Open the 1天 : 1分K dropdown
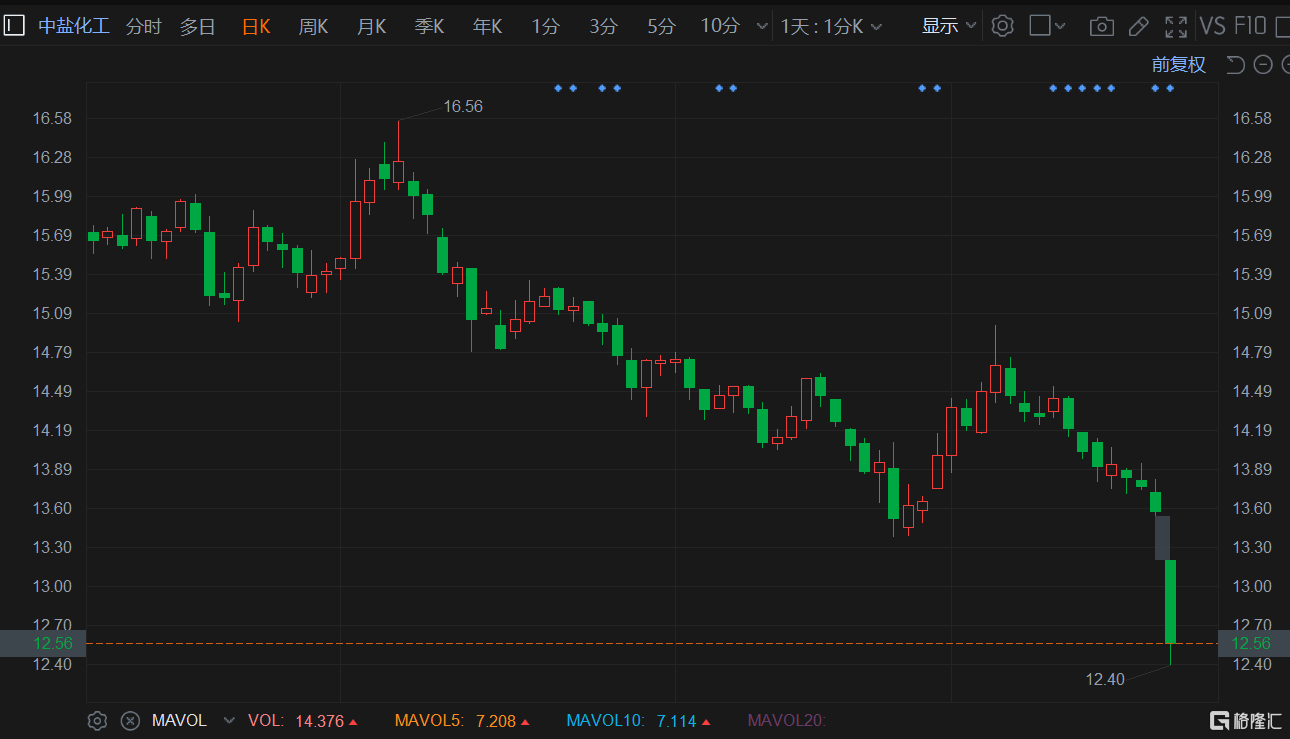1290x739 pixels. click(831, 27)
